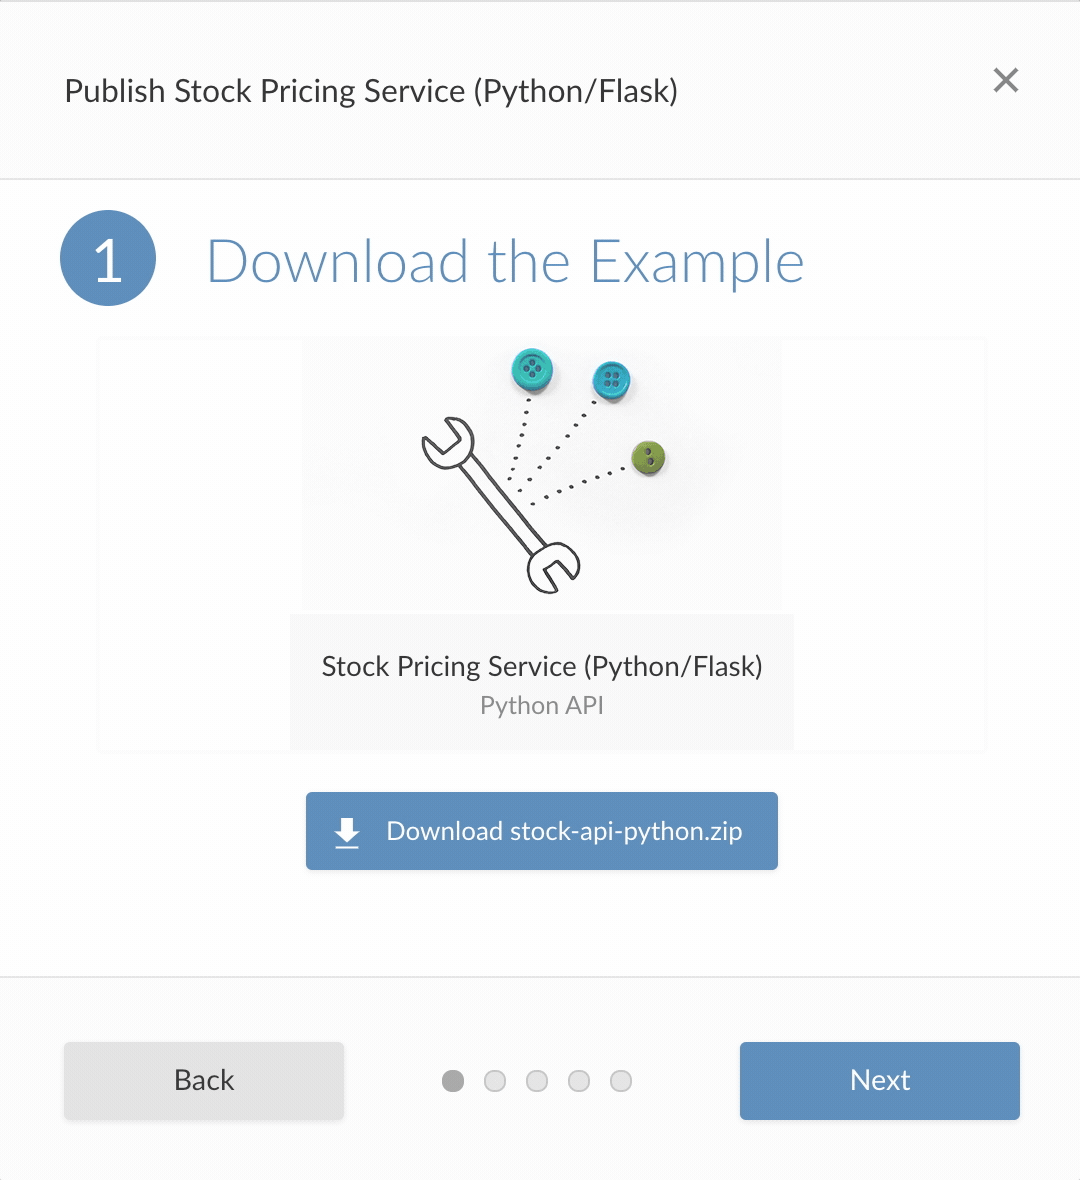Click the dialog header Publish Stock Pricing Service
Image resolution: width=1080 pixels, height=1180 pixels.
[371, 91]
